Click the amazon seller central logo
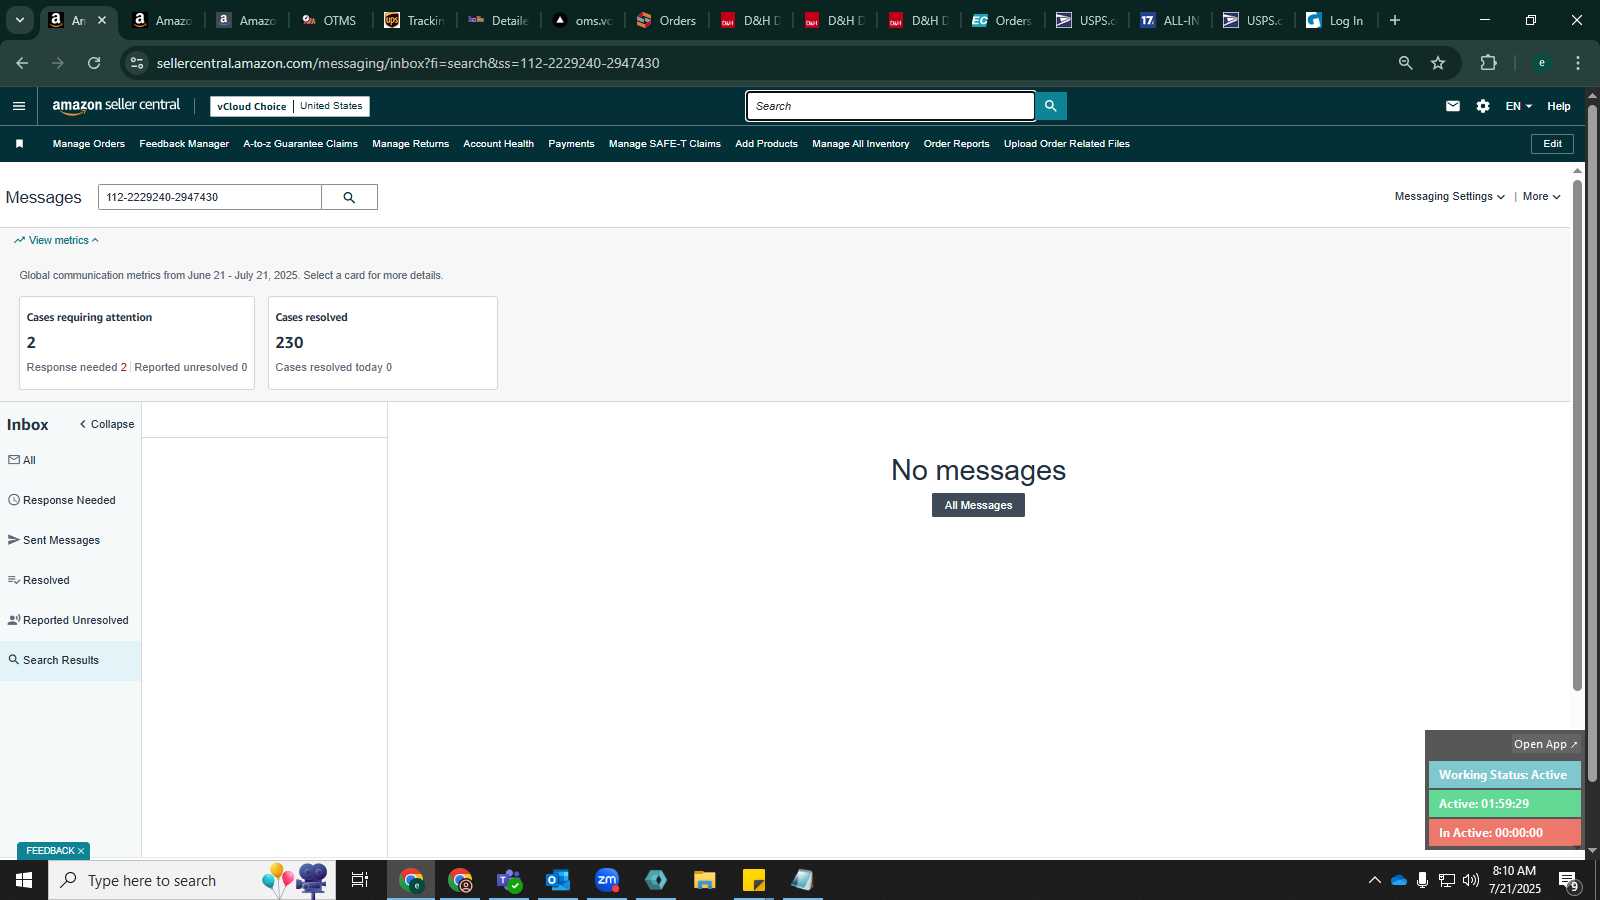The width and height of the screenshot is (1600, 900). coord(116,106)
